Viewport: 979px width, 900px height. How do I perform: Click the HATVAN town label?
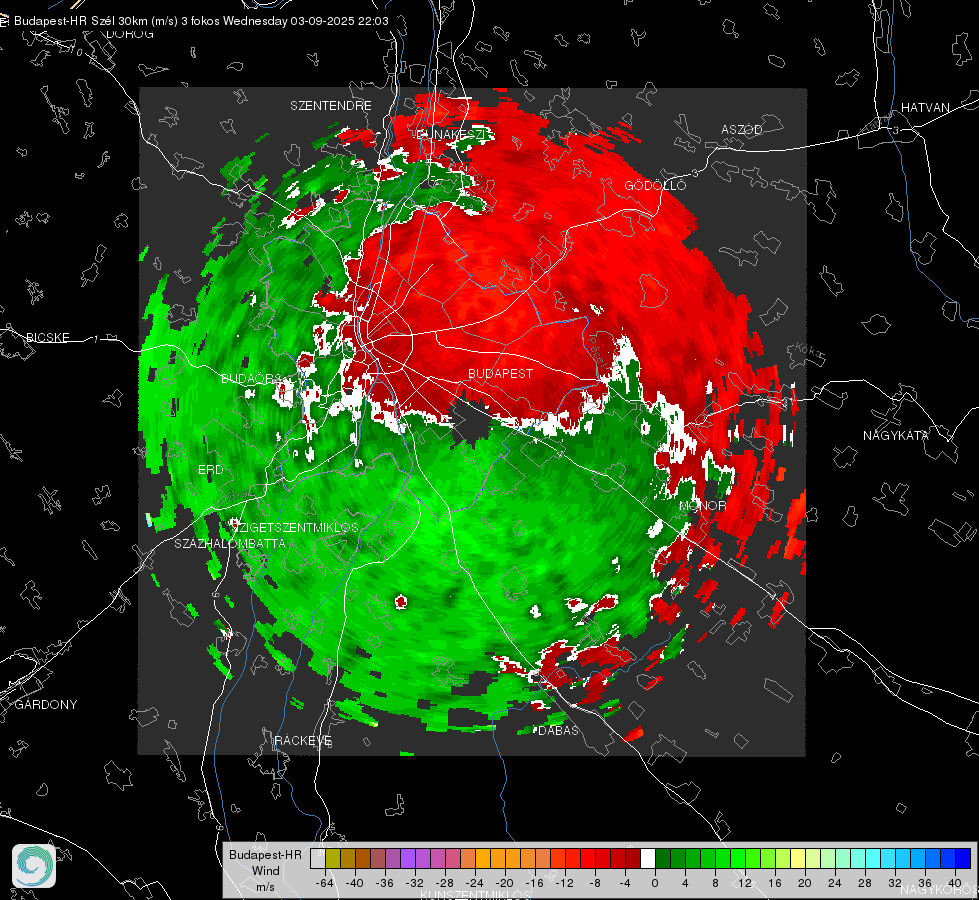click(925, 107)
